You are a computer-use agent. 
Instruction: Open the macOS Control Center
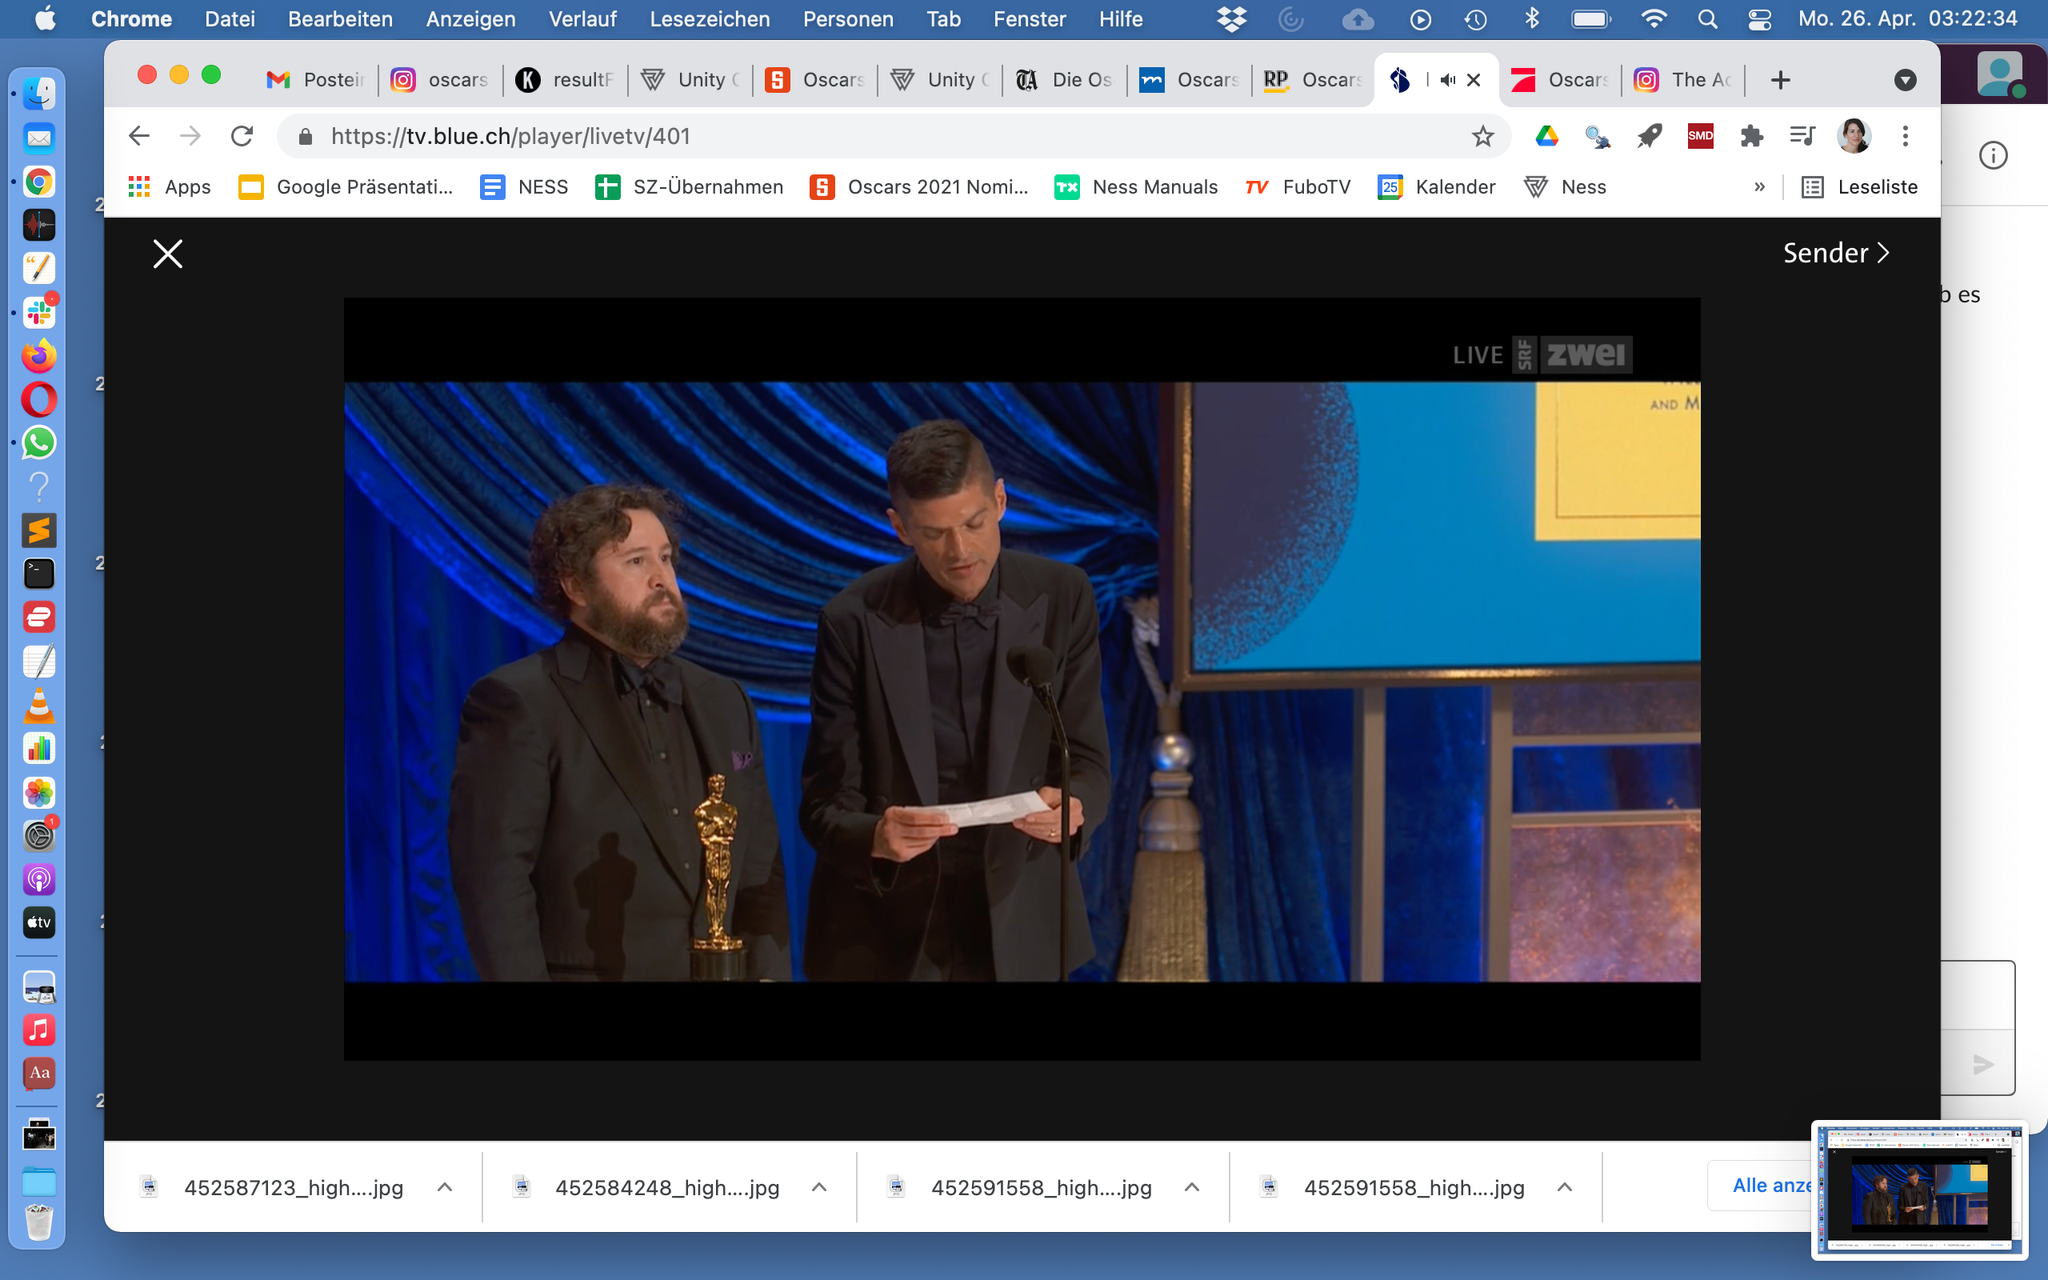1759,19
